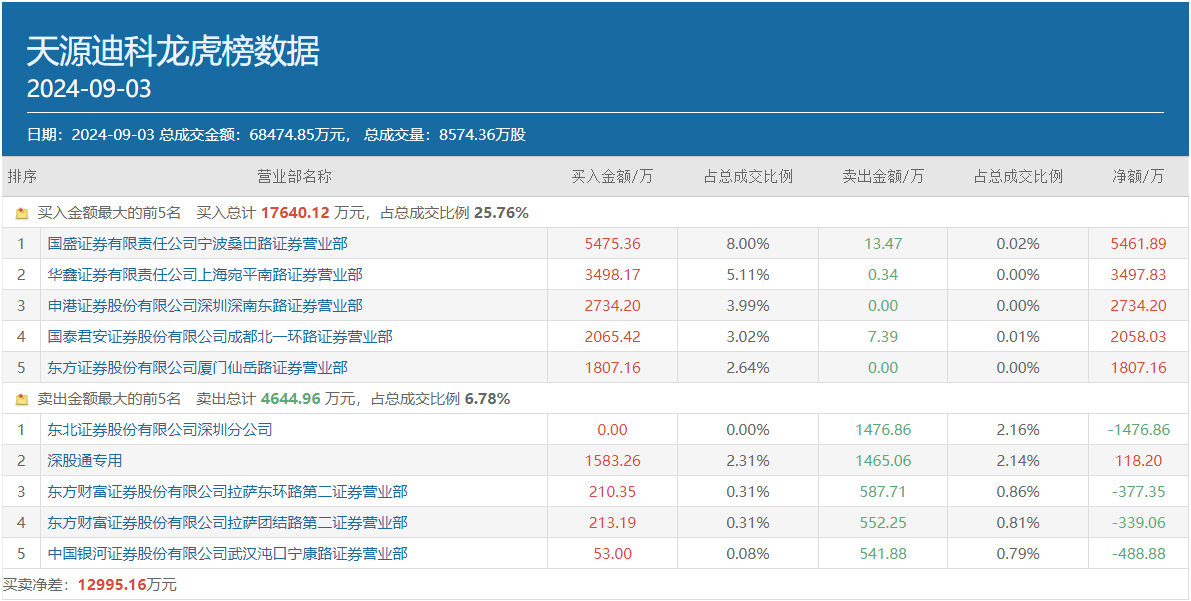Click the 买入金额/万 column header

pyautogui.click(x=612, y=176)
